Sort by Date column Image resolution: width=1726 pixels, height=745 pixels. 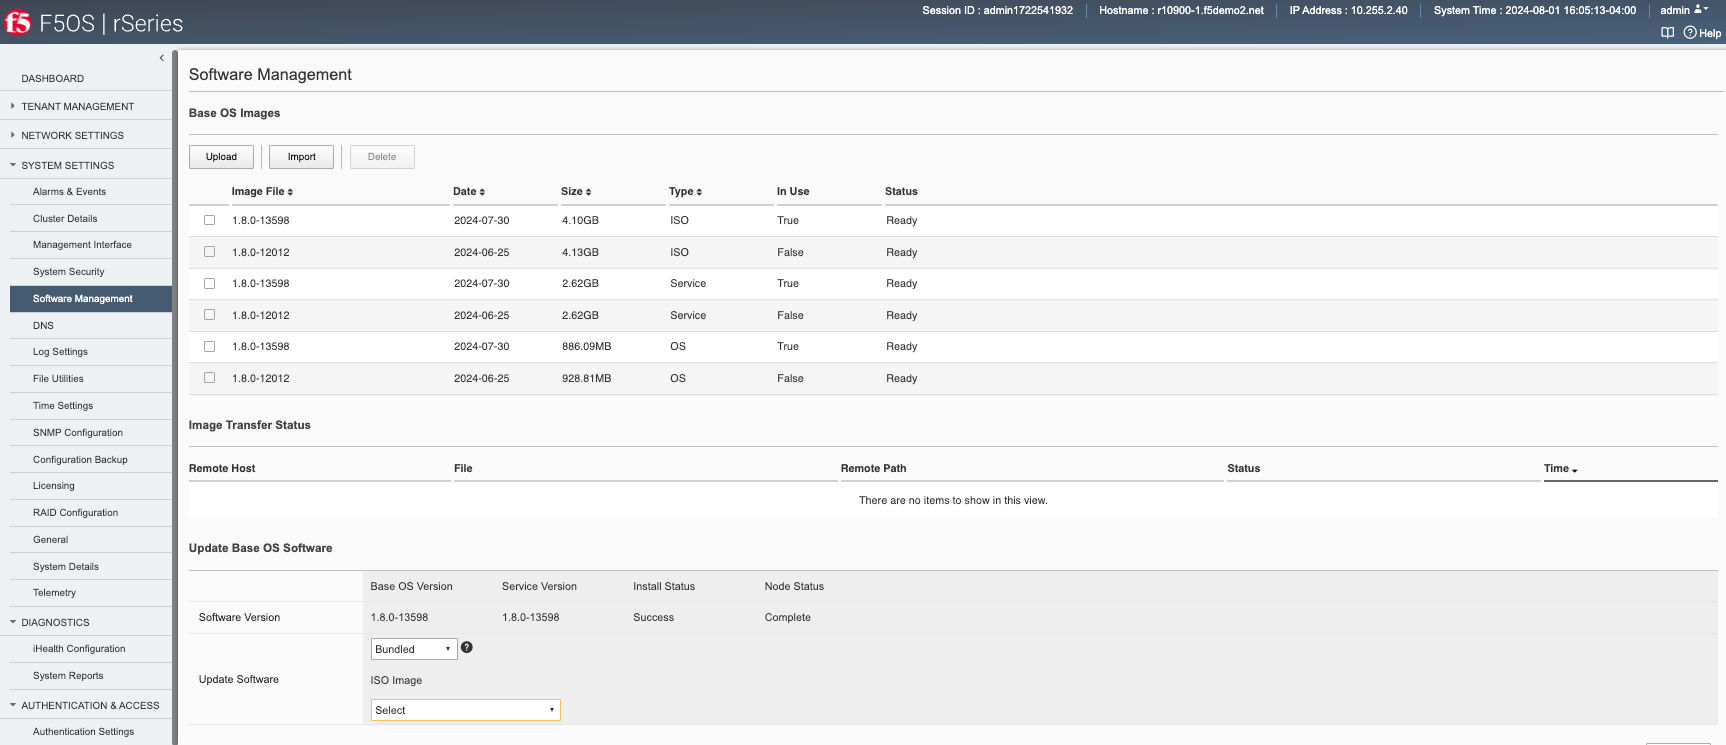(x=469, y=191)
